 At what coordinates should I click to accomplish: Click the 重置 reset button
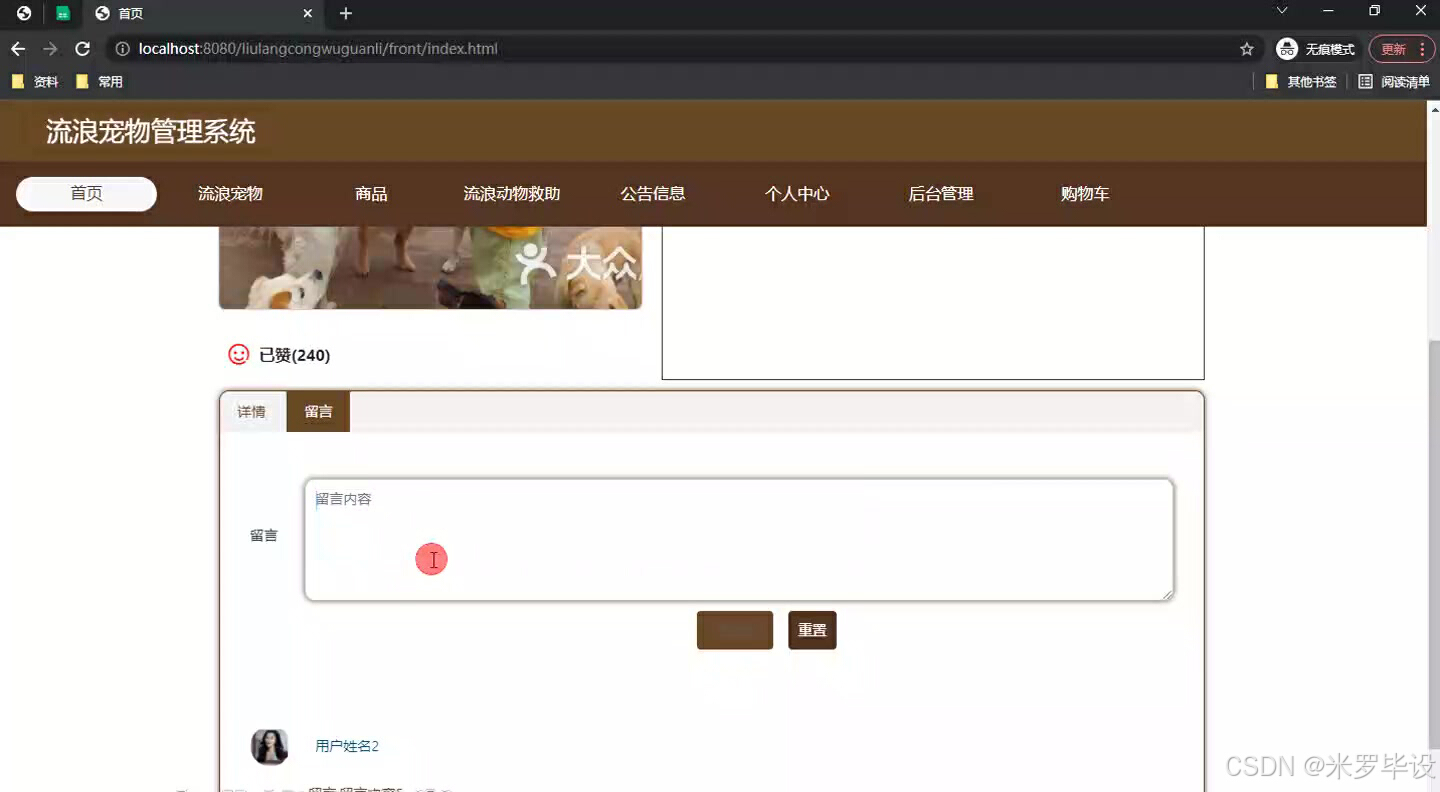pyautogui.click(x=812, y=630)
